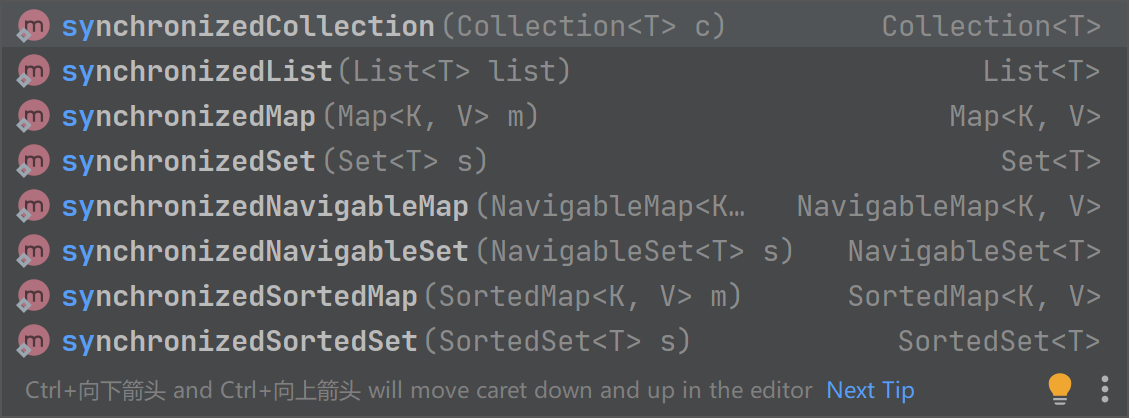Select the synchronizedSortedMap completion item
Screen dimensions: 1129x418
point(240,296)
